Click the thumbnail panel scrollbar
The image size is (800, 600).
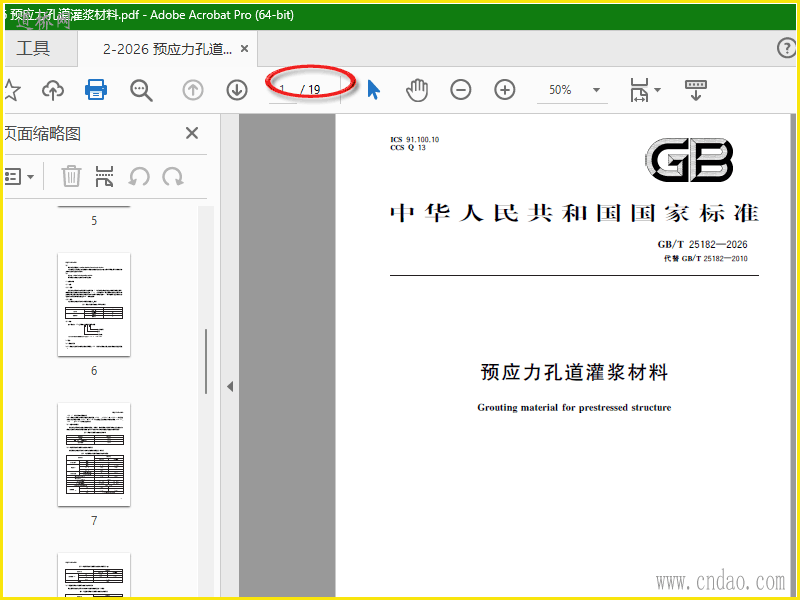click(x=206, y=361)
